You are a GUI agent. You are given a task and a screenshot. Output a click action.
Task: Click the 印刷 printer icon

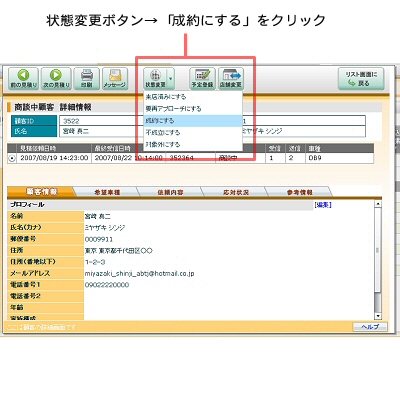[x=87, y=78]
